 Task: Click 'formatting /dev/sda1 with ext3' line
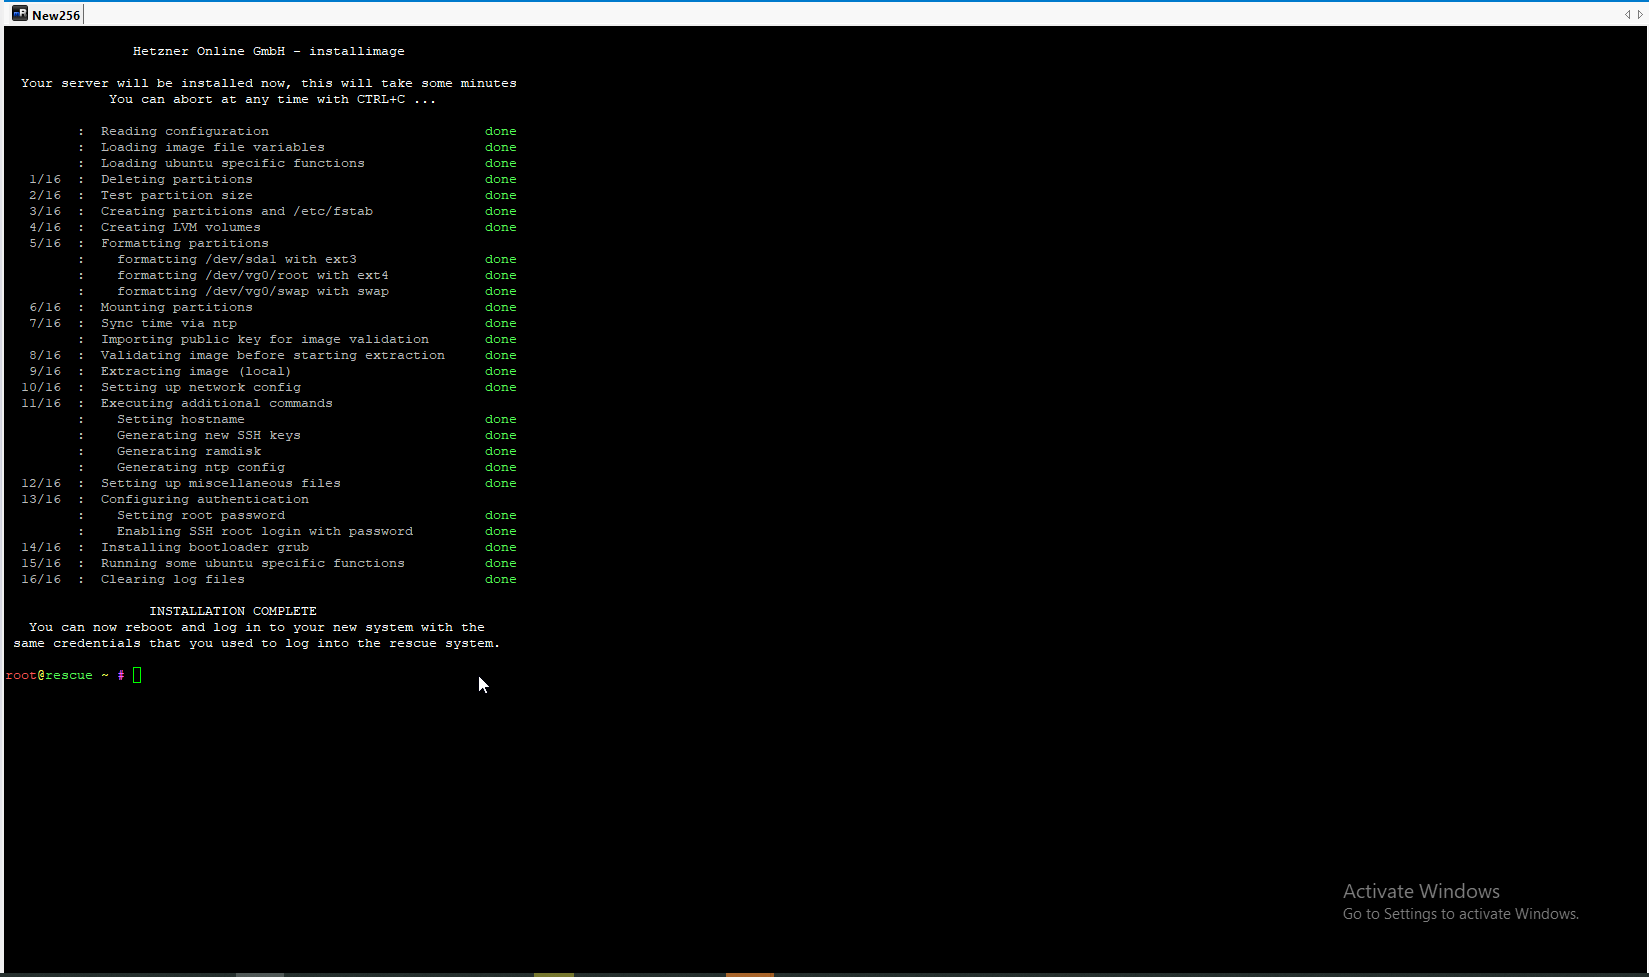click(x=237, y=259)
